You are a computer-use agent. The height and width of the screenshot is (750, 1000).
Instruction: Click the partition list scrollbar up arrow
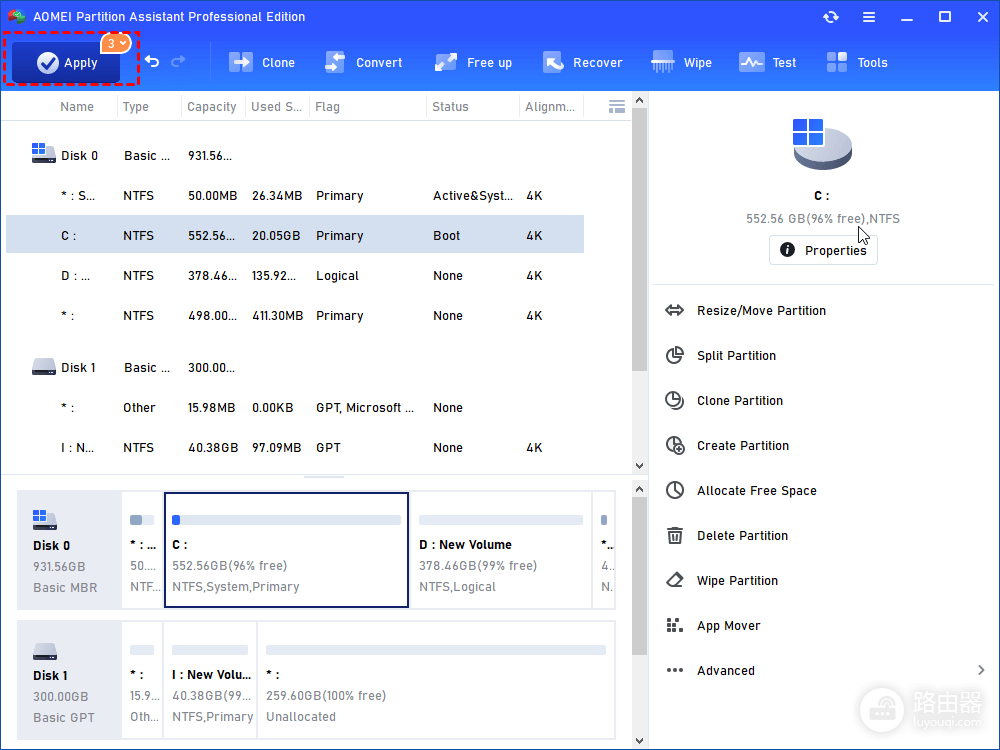click(640, 101)
